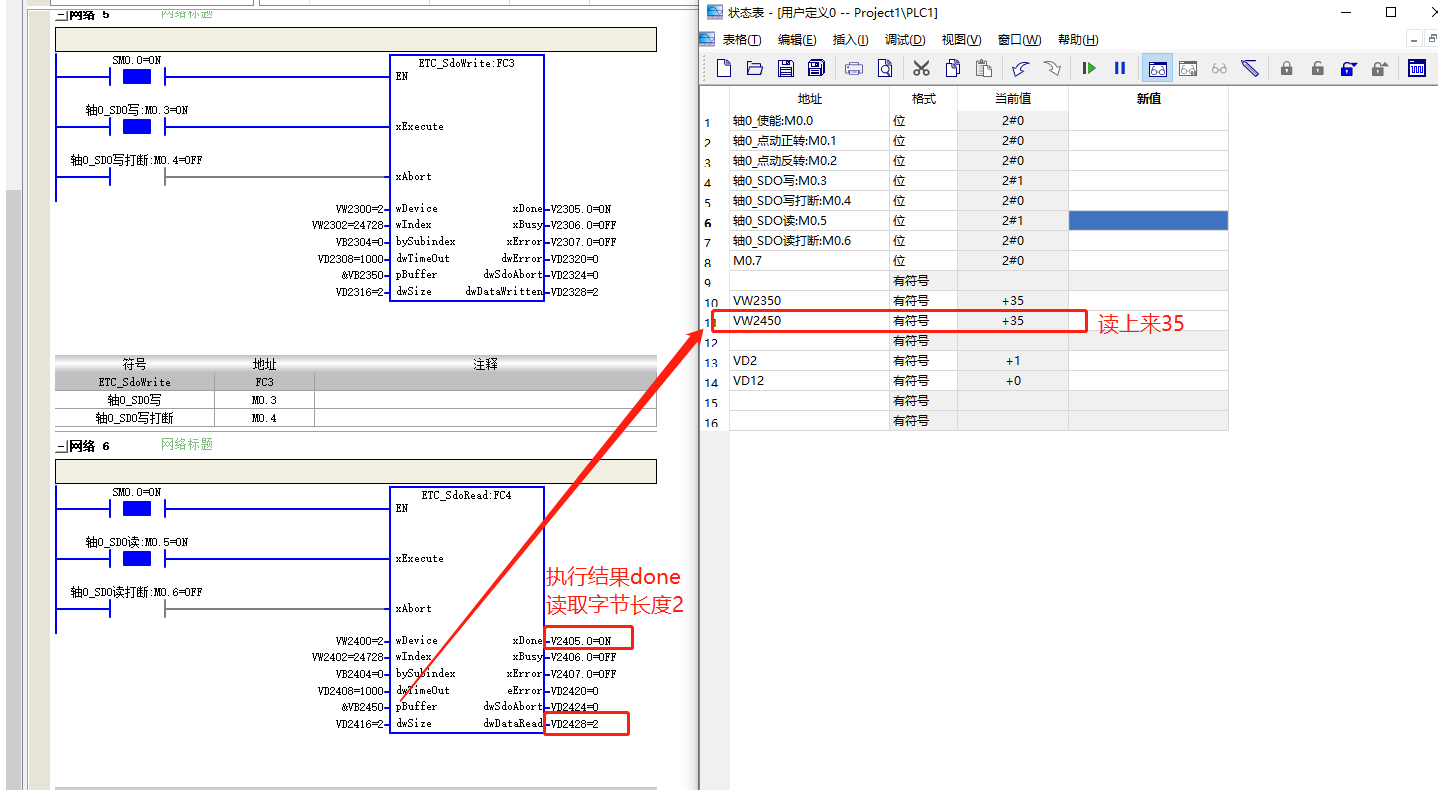Click the Unforce open padlock icon
This screenshot has width=1438, height=790.
1318,68
